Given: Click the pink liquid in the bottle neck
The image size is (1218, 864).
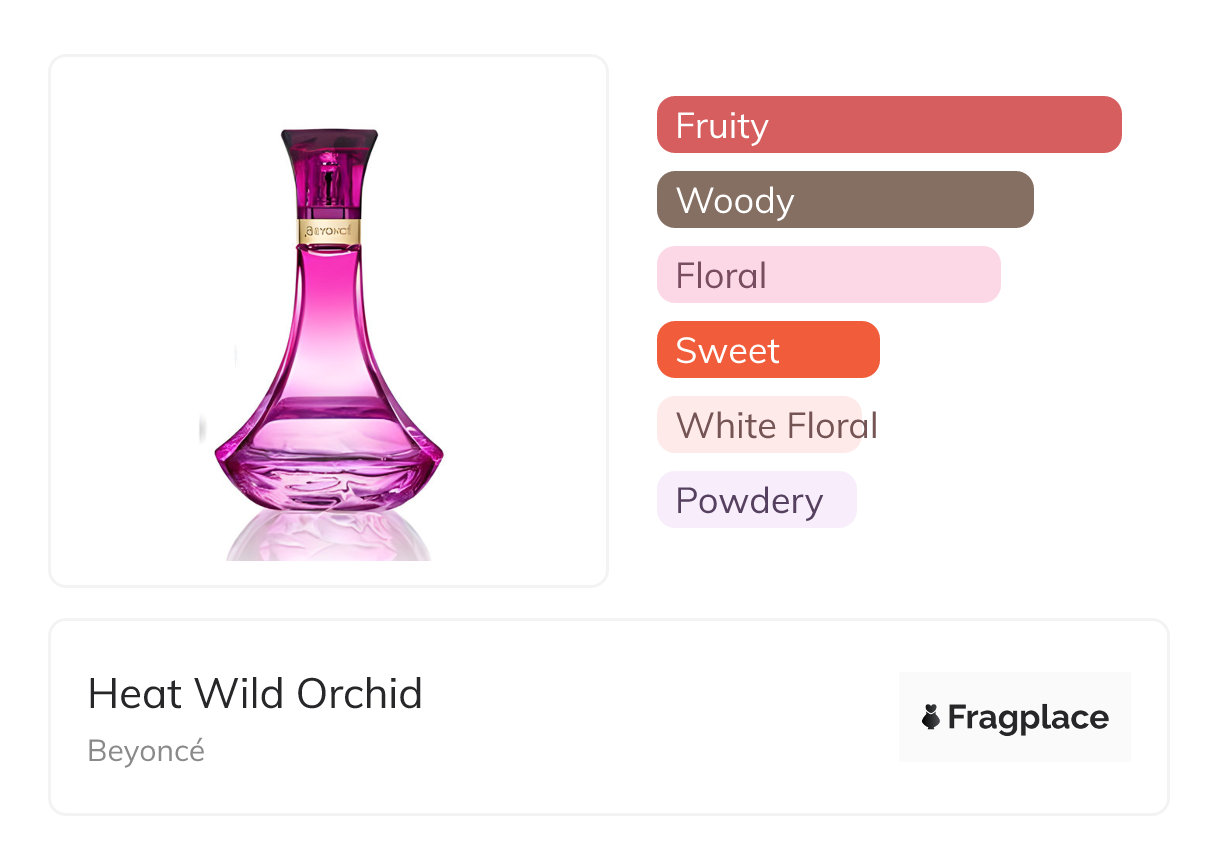Looking at the screenshot, I should [x=329, y=290].
